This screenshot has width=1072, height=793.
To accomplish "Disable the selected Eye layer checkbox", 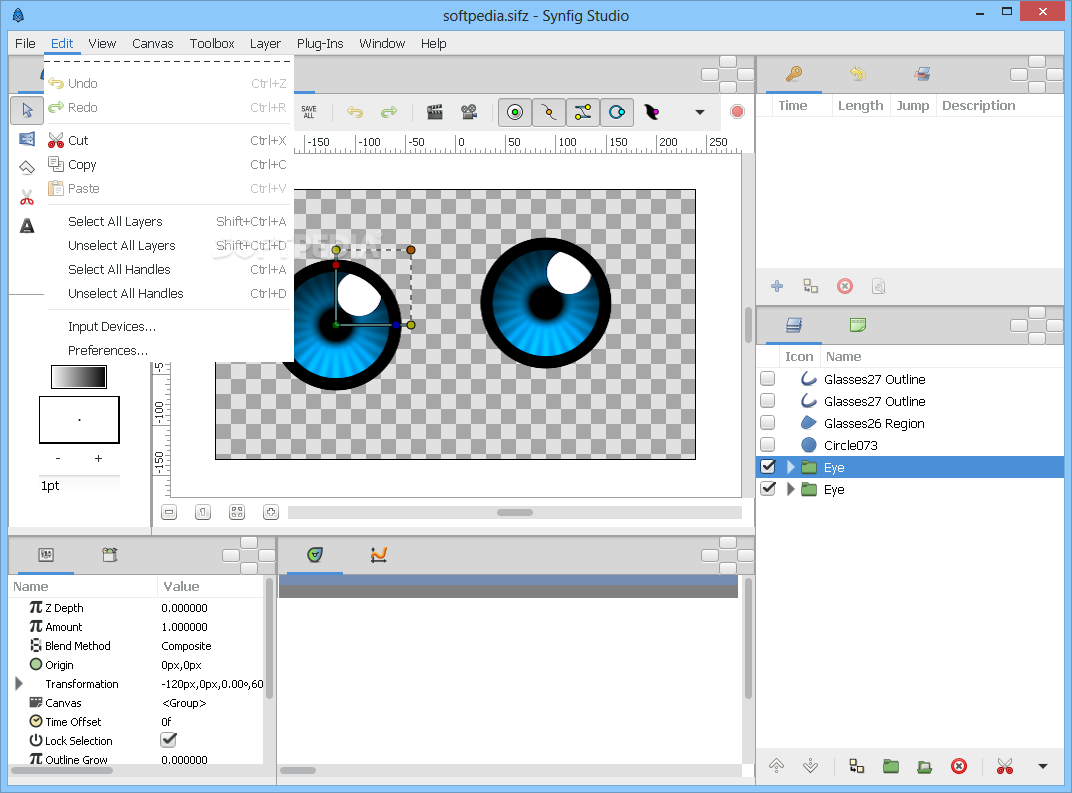I will click(768, 467).
